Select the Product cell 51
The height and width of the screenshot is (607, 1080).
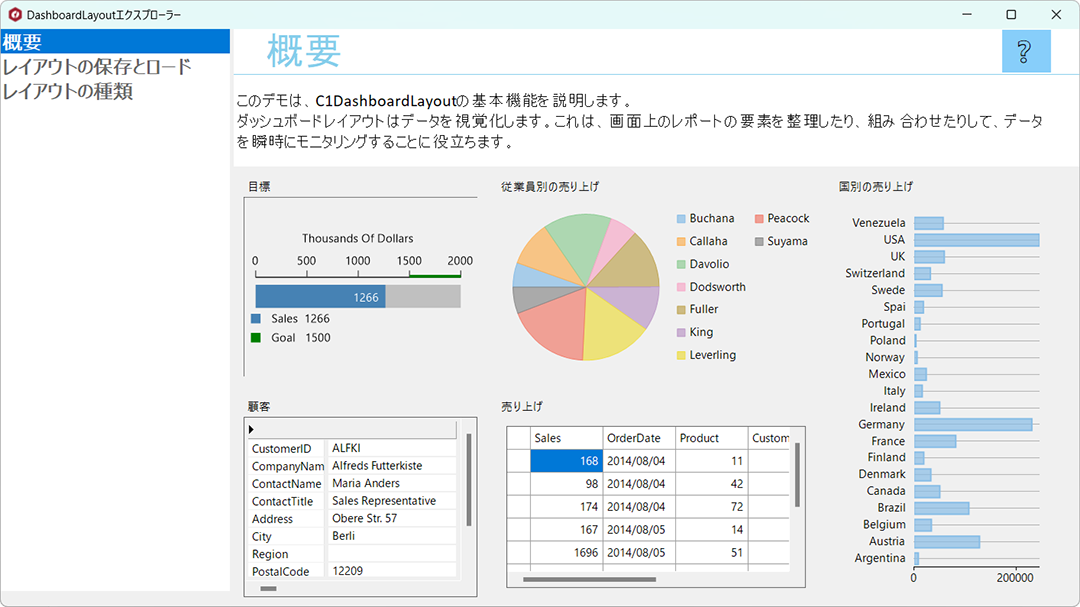(x=712, y=553)
